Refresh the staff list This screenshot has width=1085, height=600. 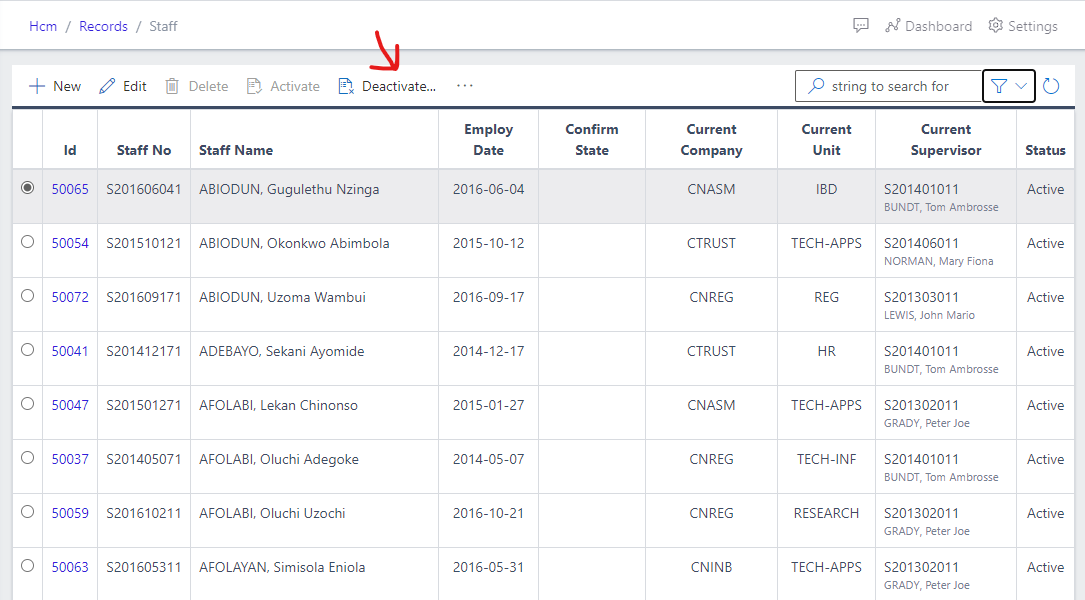point(1051,86)
